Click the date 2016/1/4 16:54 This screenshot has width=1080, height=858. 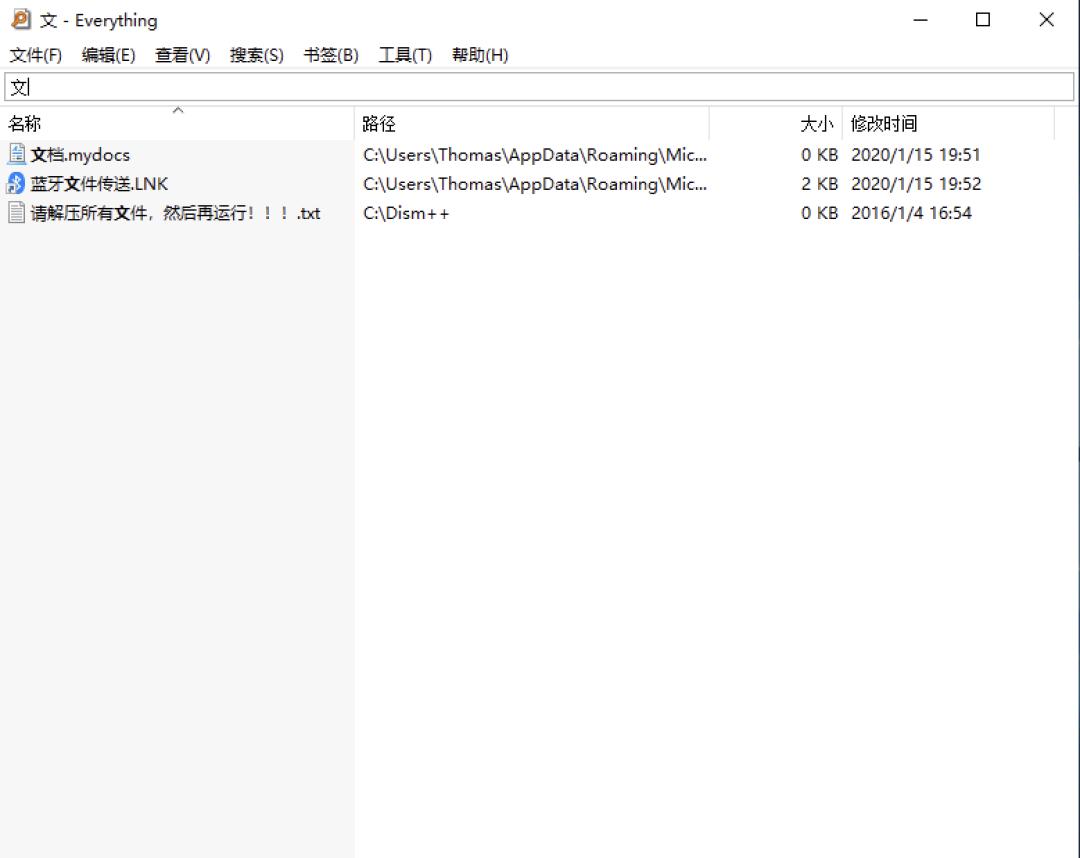coord(911,213)
